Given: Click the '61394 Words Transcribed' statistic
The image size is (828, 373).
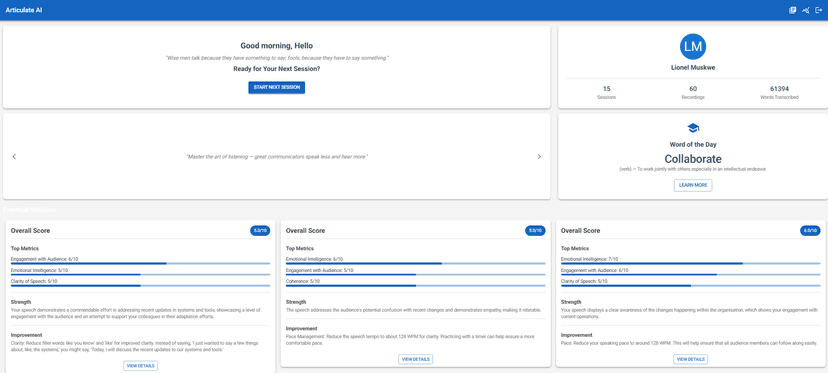Looking at the screenshot, I should pos(779,92).
